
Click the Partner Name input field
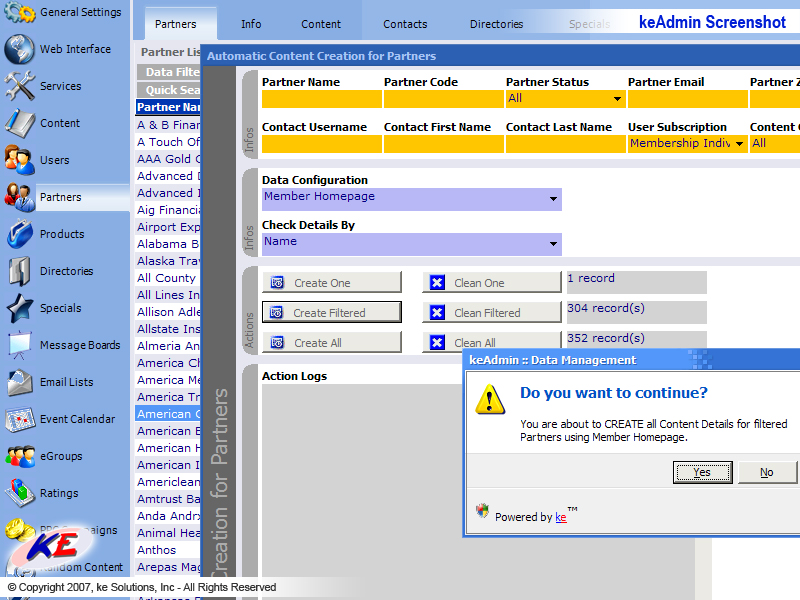click(x=322, y=99)
